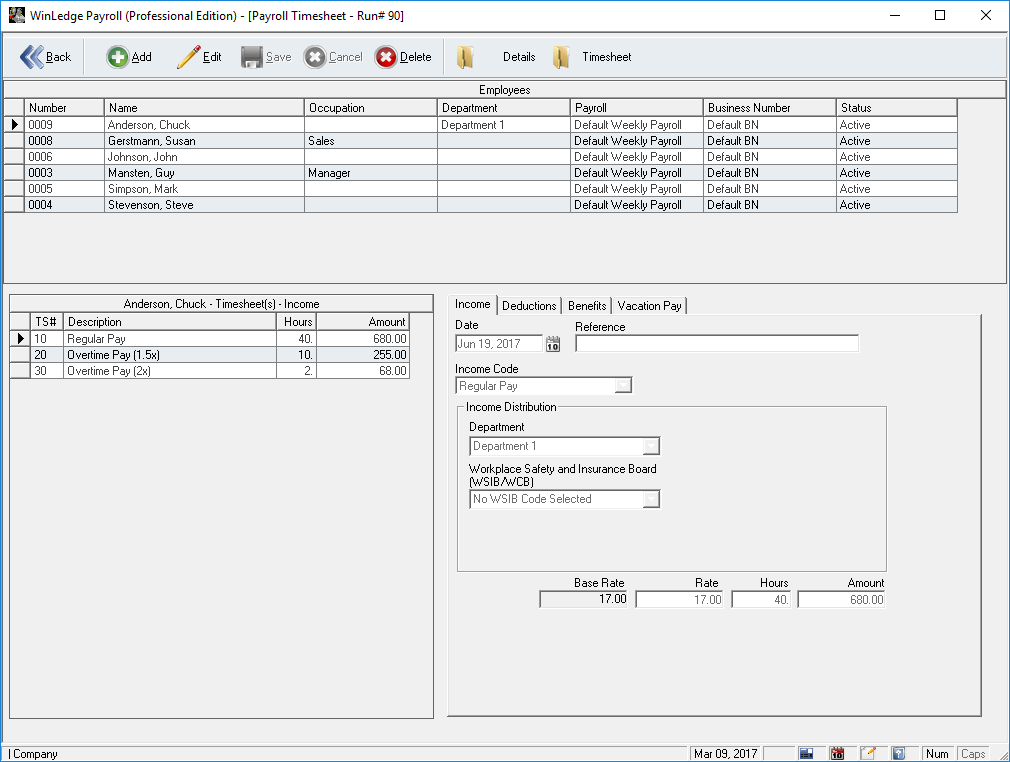Click the Reference input field
This screenshot has width=1010, height=762.
coord(716,344)
